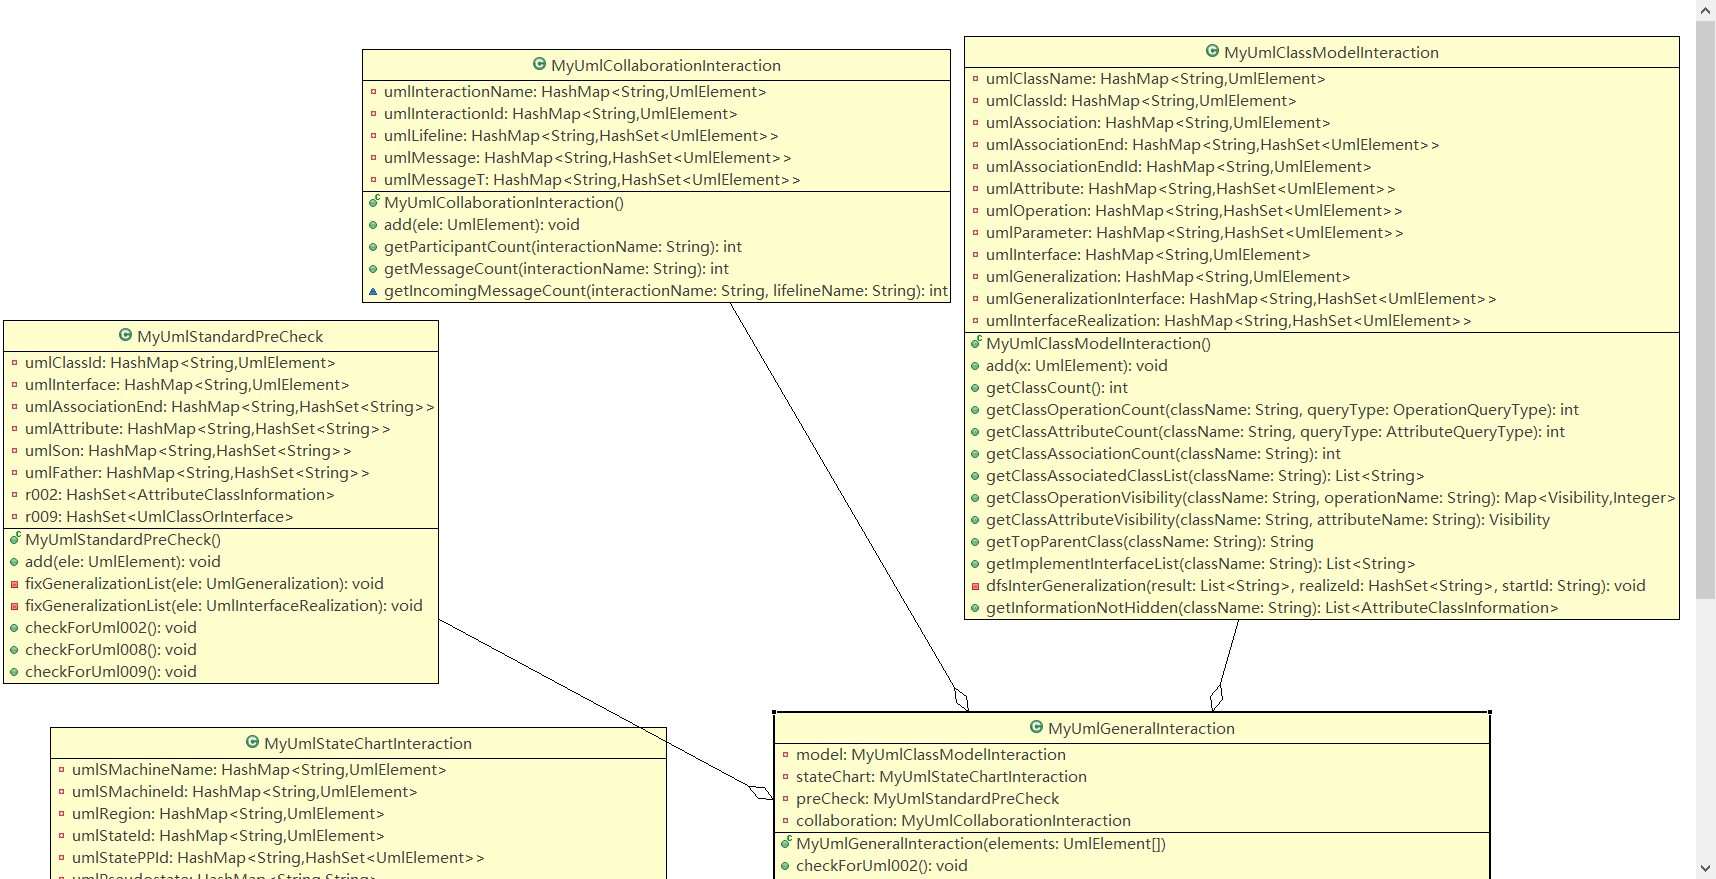Select the preCheck: MyUmlStandardPreCheck field

(x=927, y=799)
